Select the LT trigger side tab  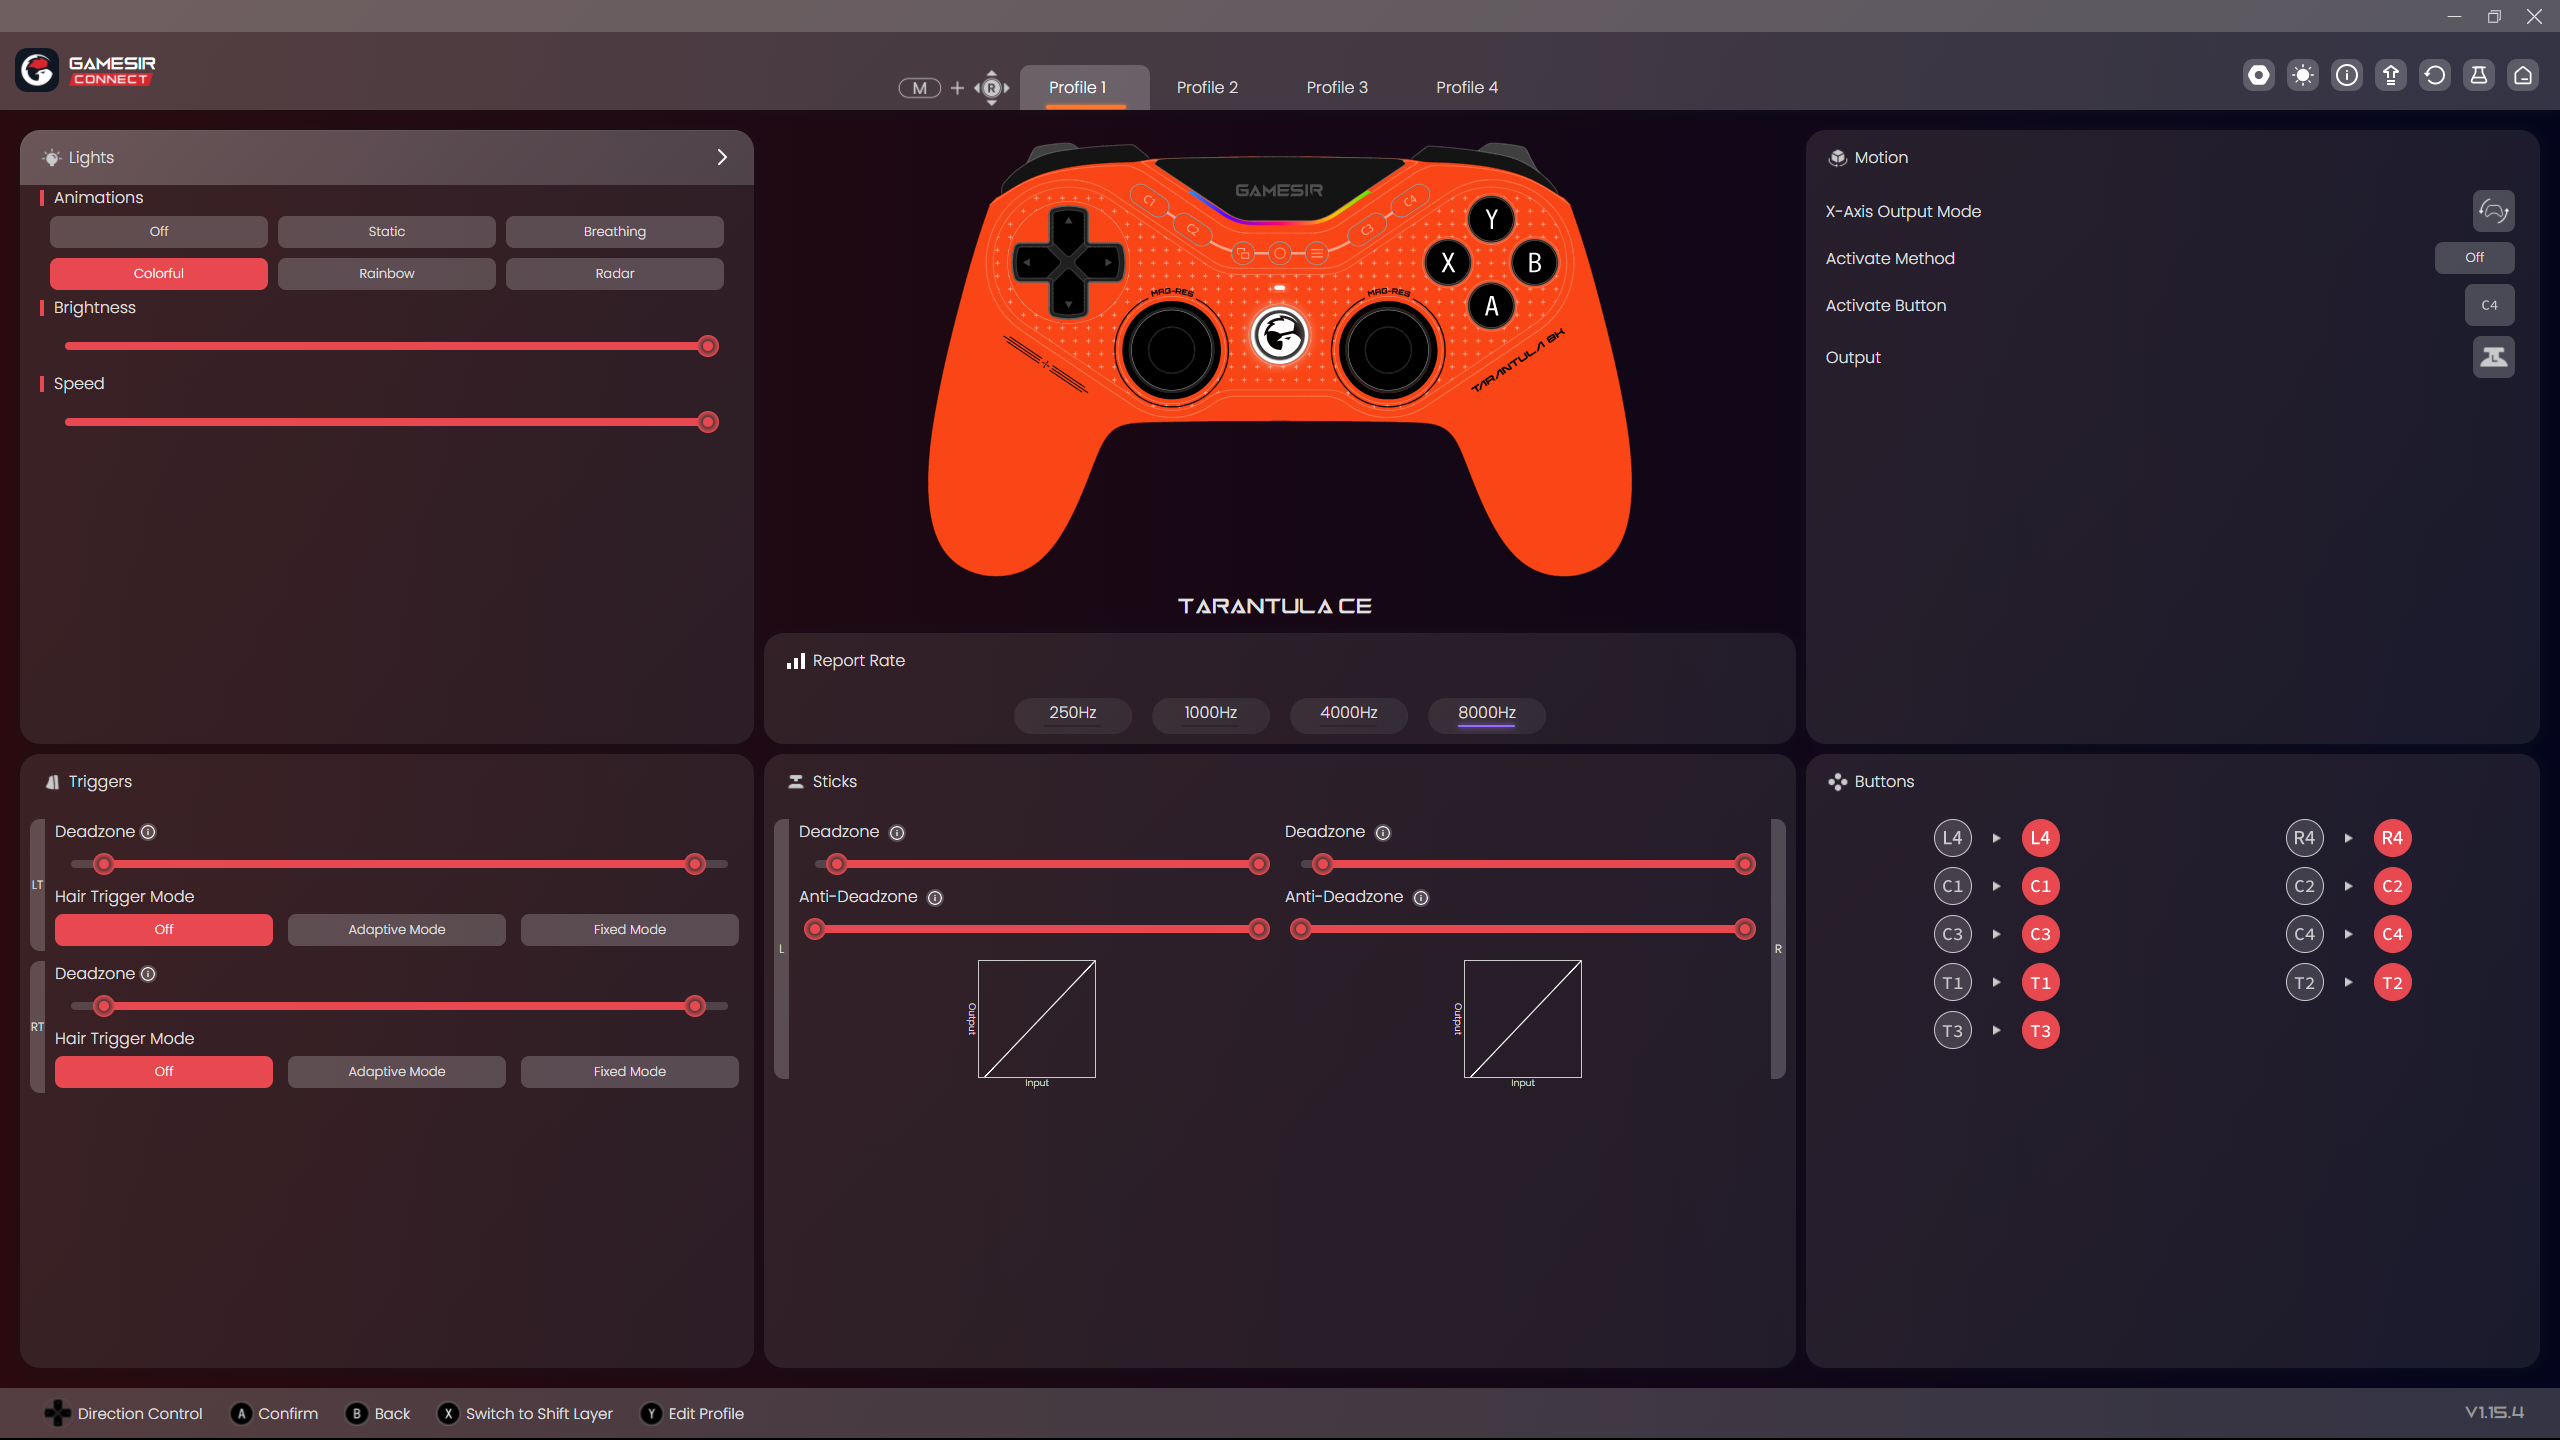[37, 885]
